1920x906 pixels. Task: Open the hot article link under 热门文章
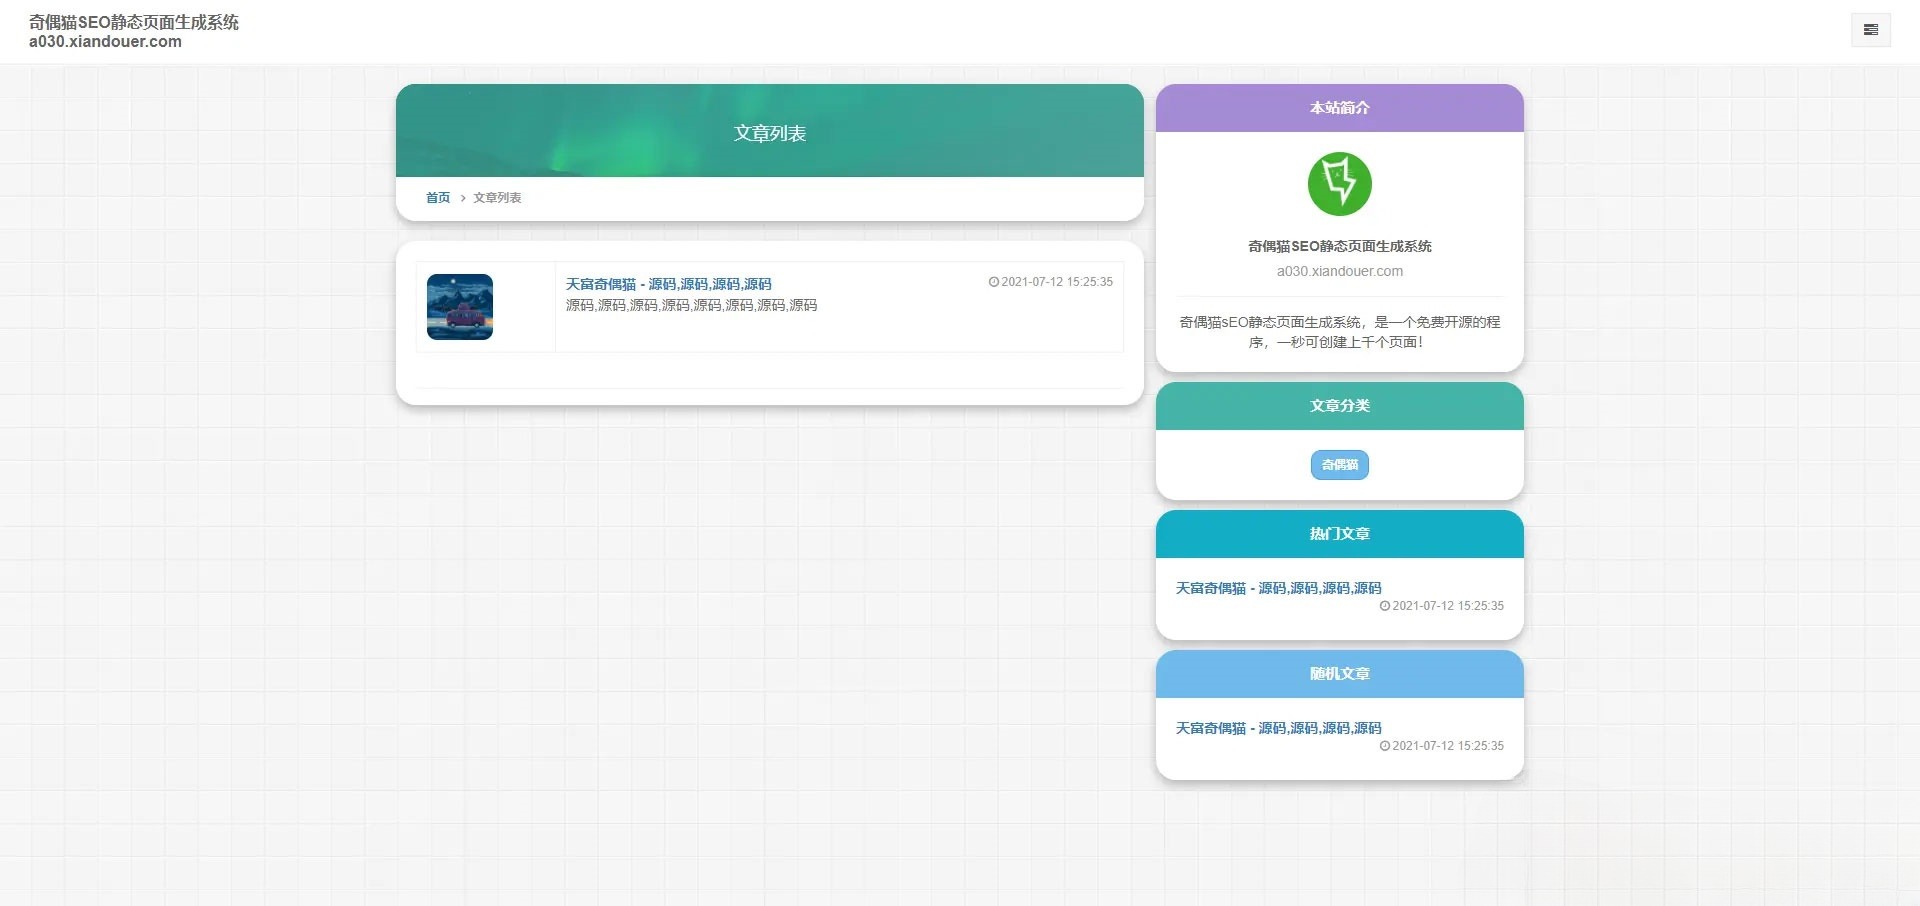pyautogui.click(x=1278, y=588)
